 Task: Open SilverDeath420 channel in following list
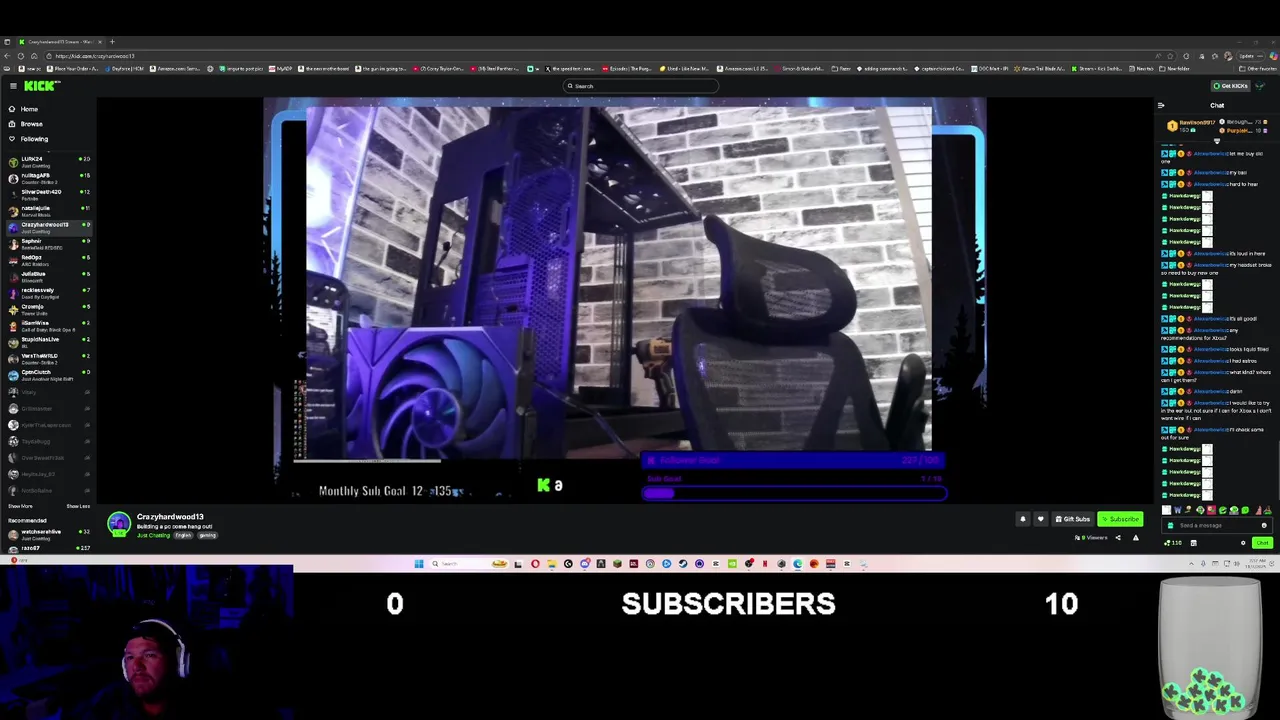[48, 193]
